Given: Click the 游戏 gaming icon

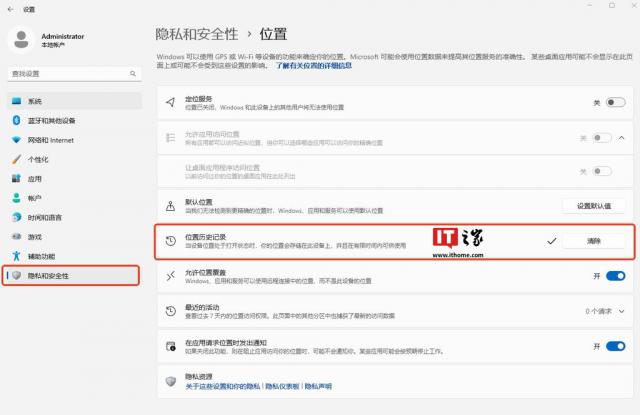Looking at the screenshot, I should pos(16,236).
